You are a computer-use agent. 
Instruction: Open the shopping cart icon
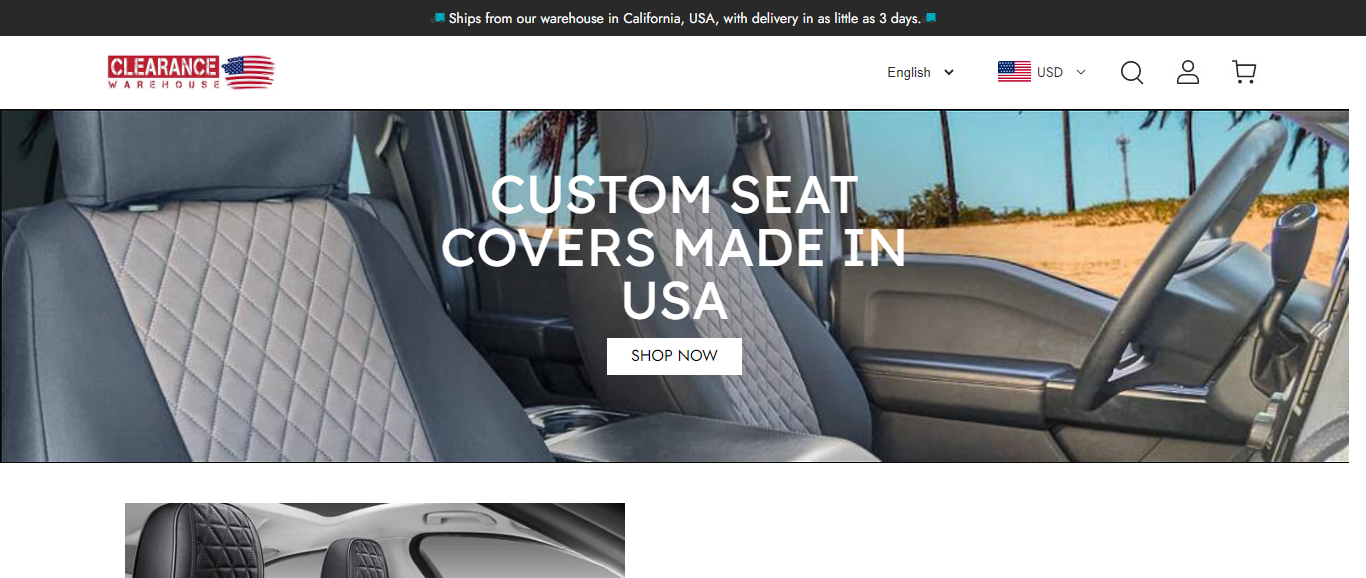(1244, 72)
